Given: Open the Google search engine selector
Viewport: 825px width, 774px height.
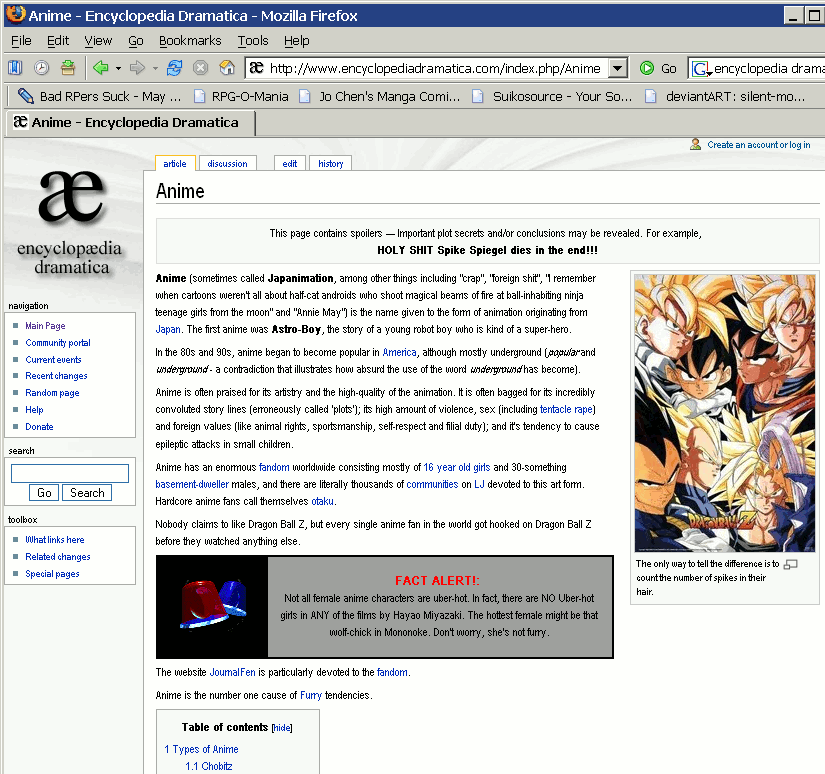Looking at the screenshot, I should [x=701, y=69].
